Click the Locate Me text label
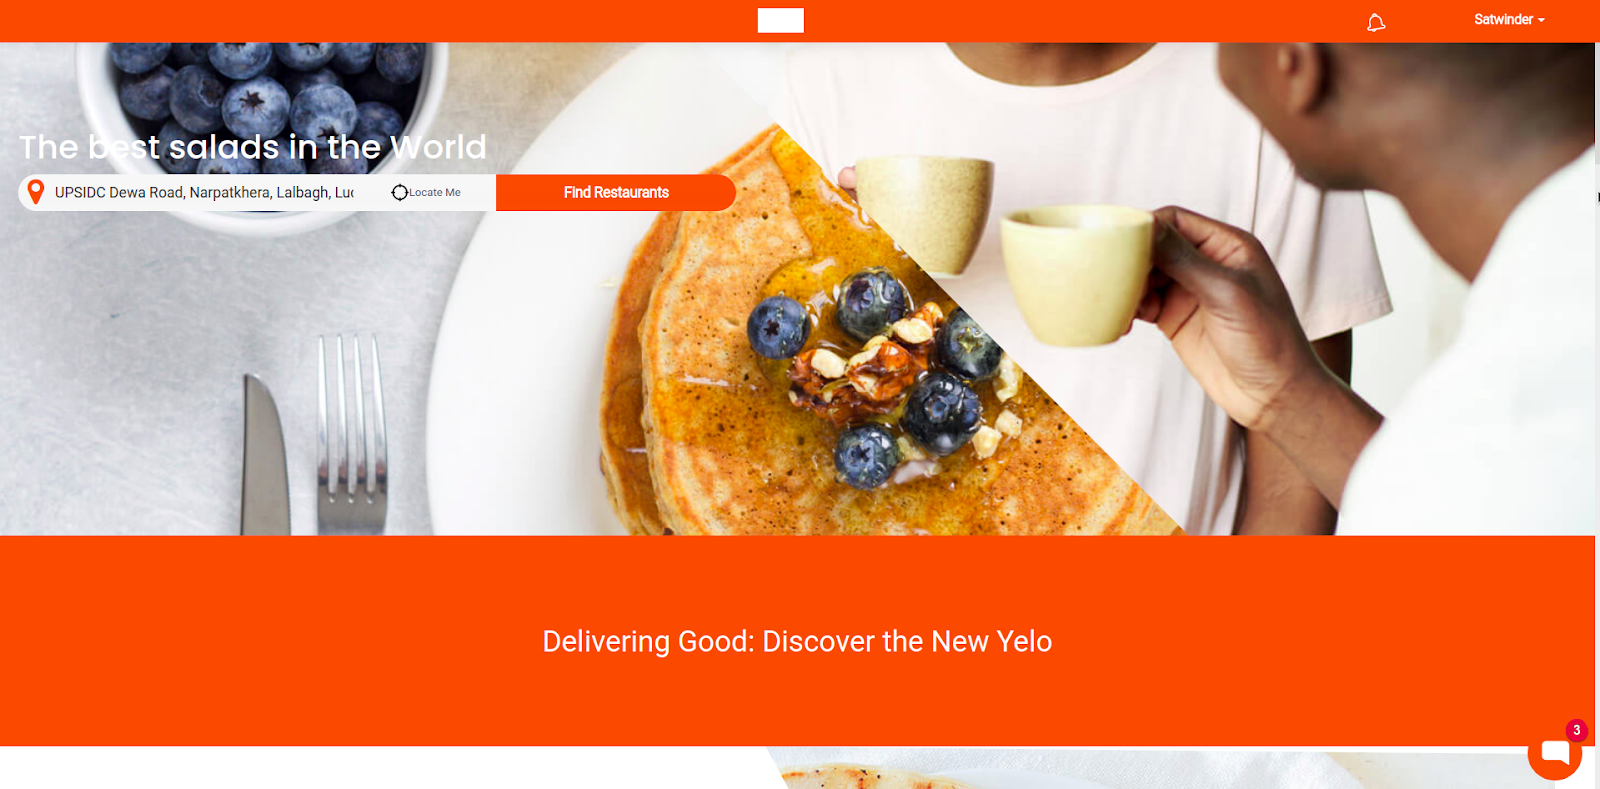The image size is (1600, 789). click(x=435, y=192)
